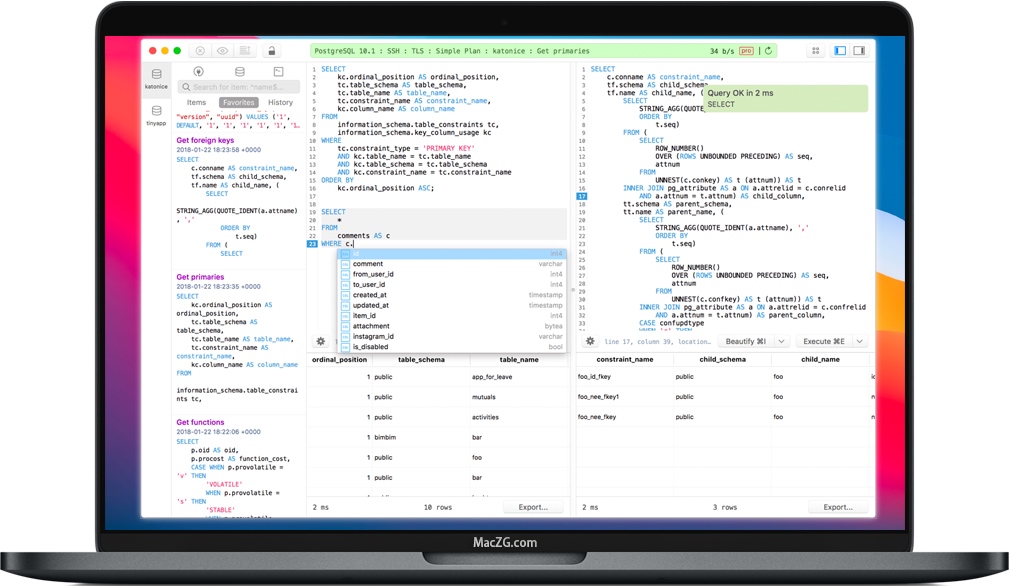The image size is (1009, 586).
Task: Click the Export button below the left results
Action: 534,507
